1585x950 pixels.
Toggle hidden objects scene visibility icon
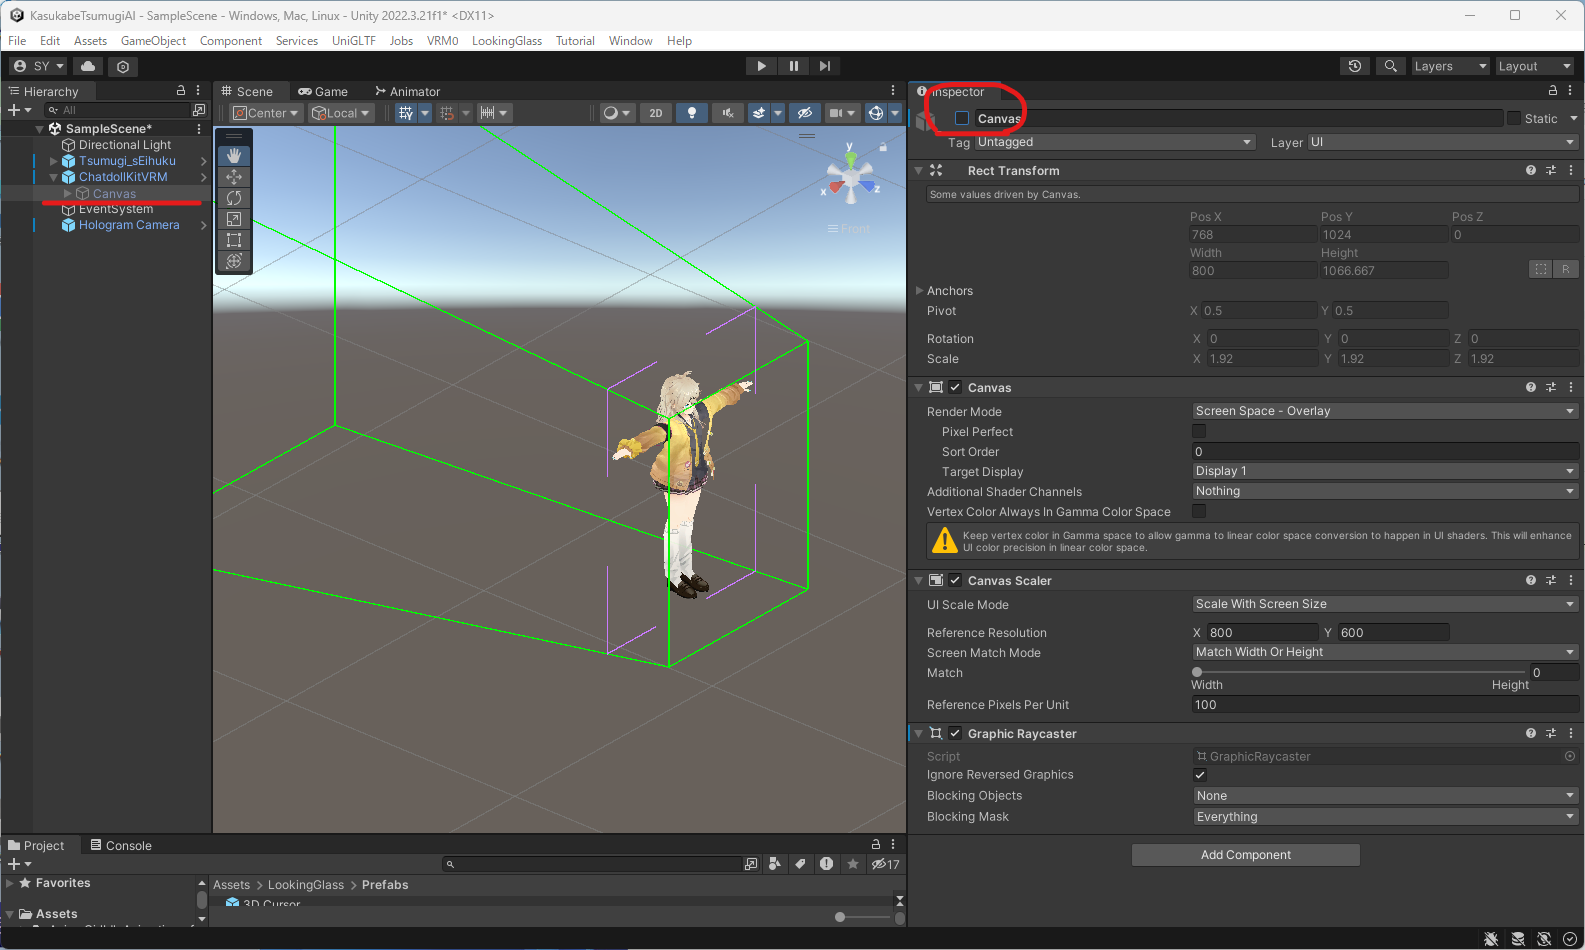pos(804,113)
